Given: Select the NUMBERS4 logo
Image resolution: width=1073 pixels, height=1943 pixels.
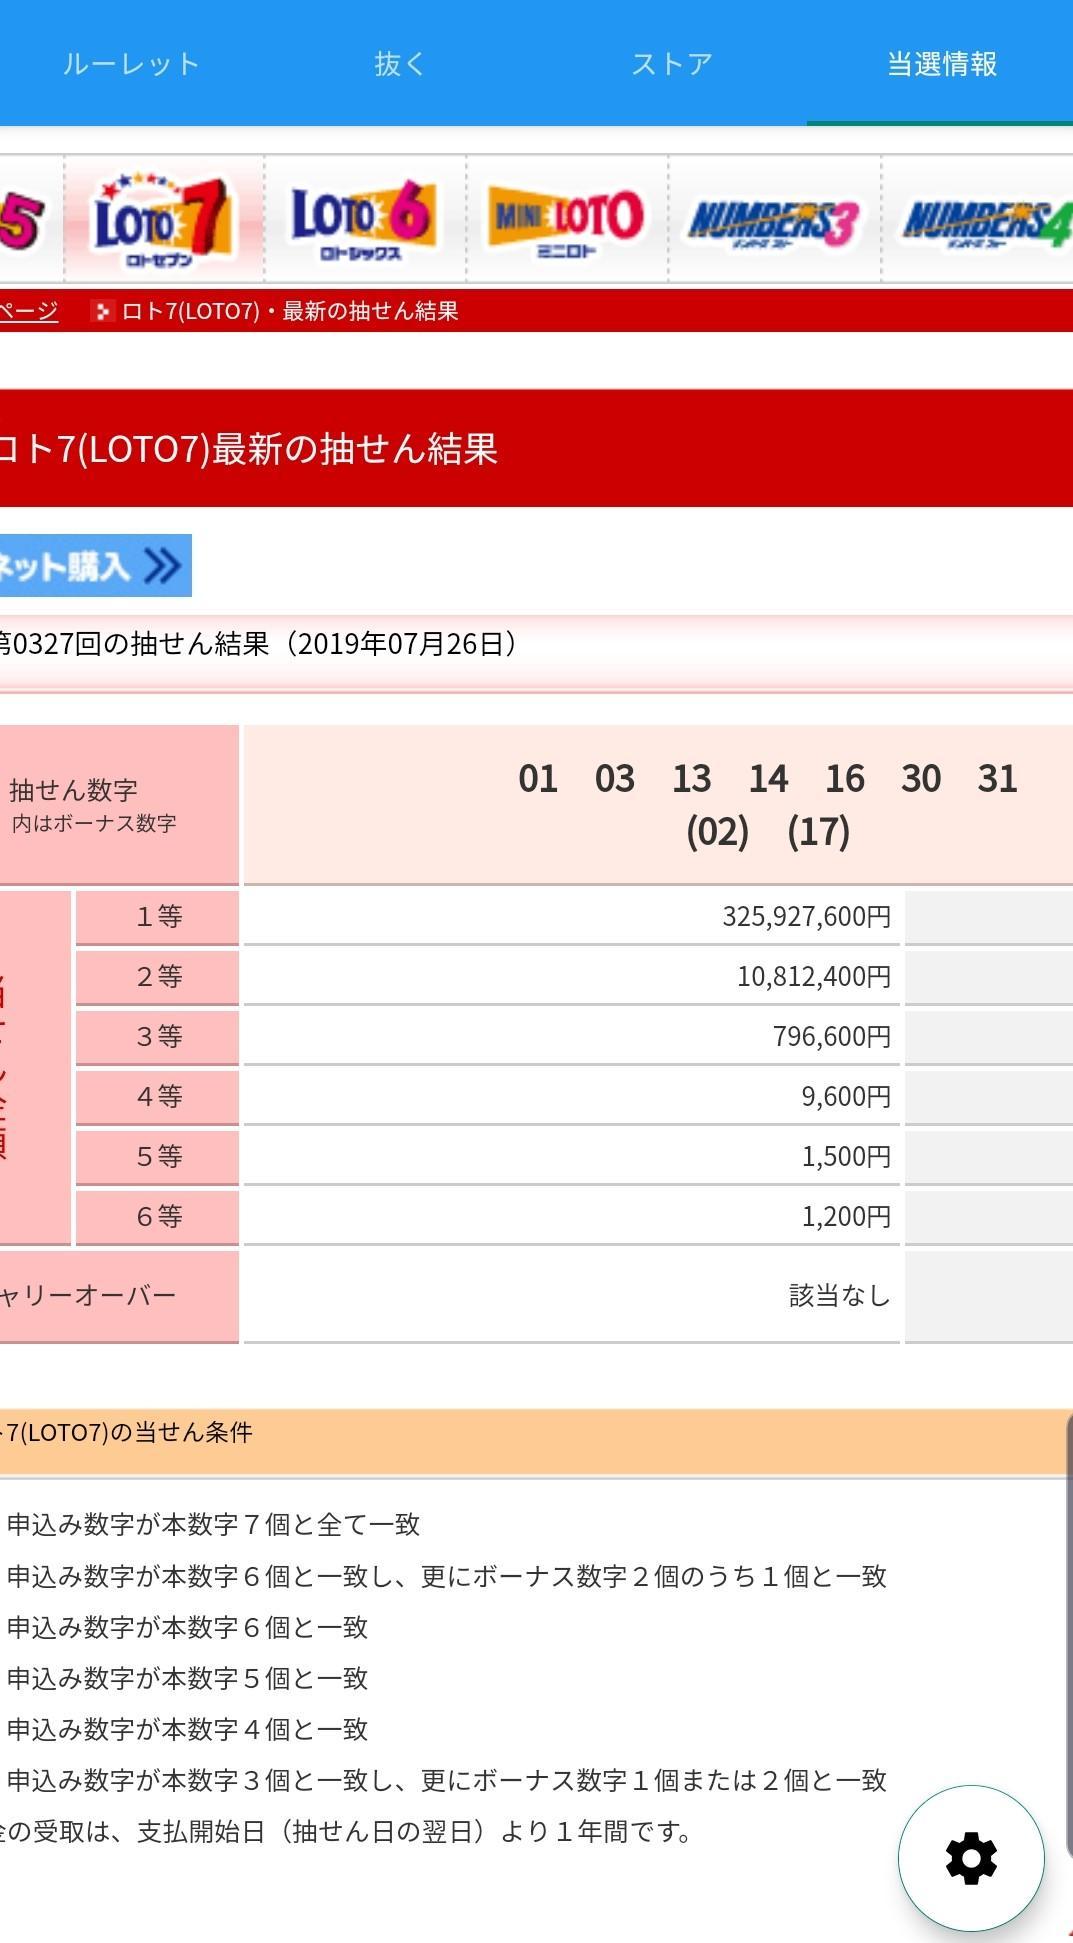Looking at the screenshot, I should point(986,223).
